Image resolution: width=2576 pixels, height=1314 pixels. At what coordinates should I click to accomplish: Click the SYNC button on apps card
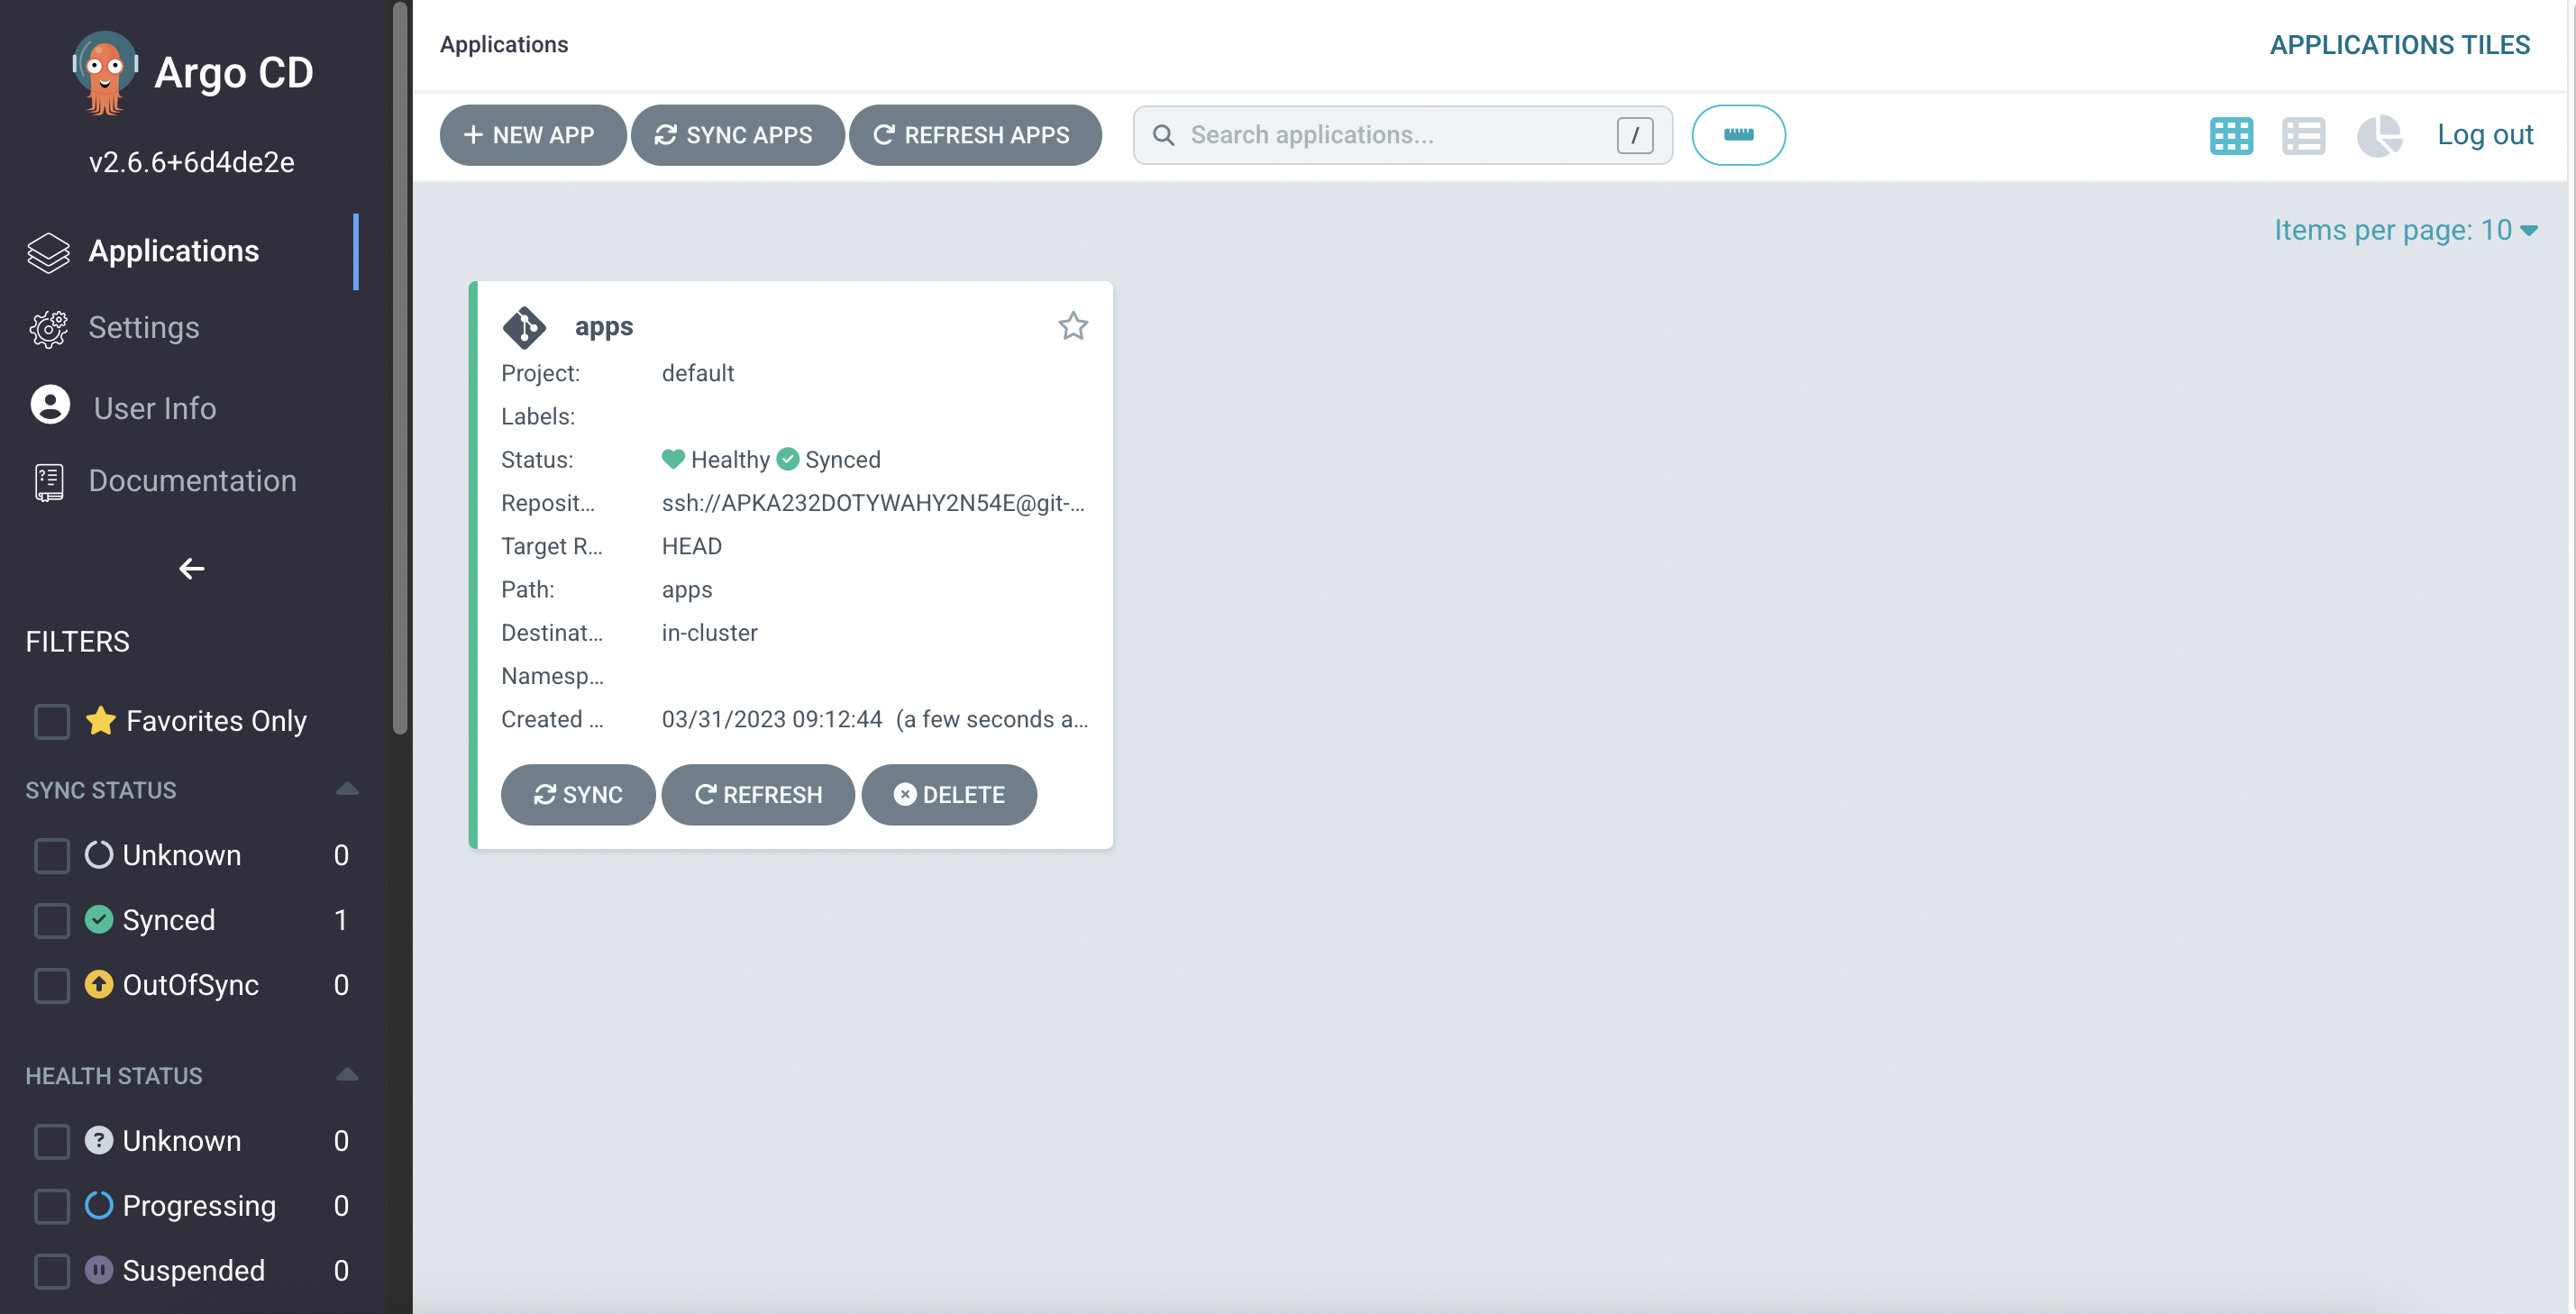tap(579, 793)
